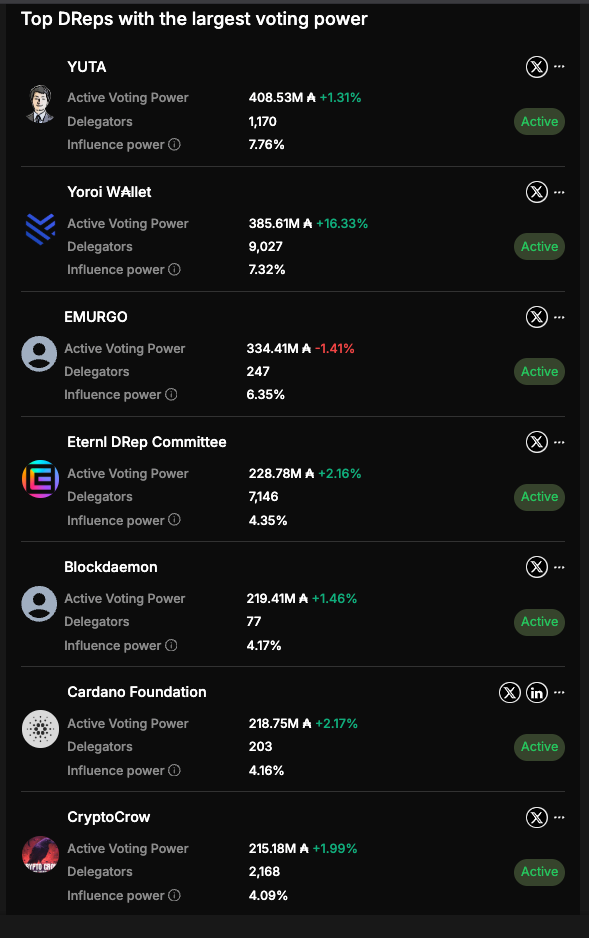Click the Active status badge for EMURGO
The width and height of the screenshot is (589, 938).
pyautogui.click(x=539, y=371)
